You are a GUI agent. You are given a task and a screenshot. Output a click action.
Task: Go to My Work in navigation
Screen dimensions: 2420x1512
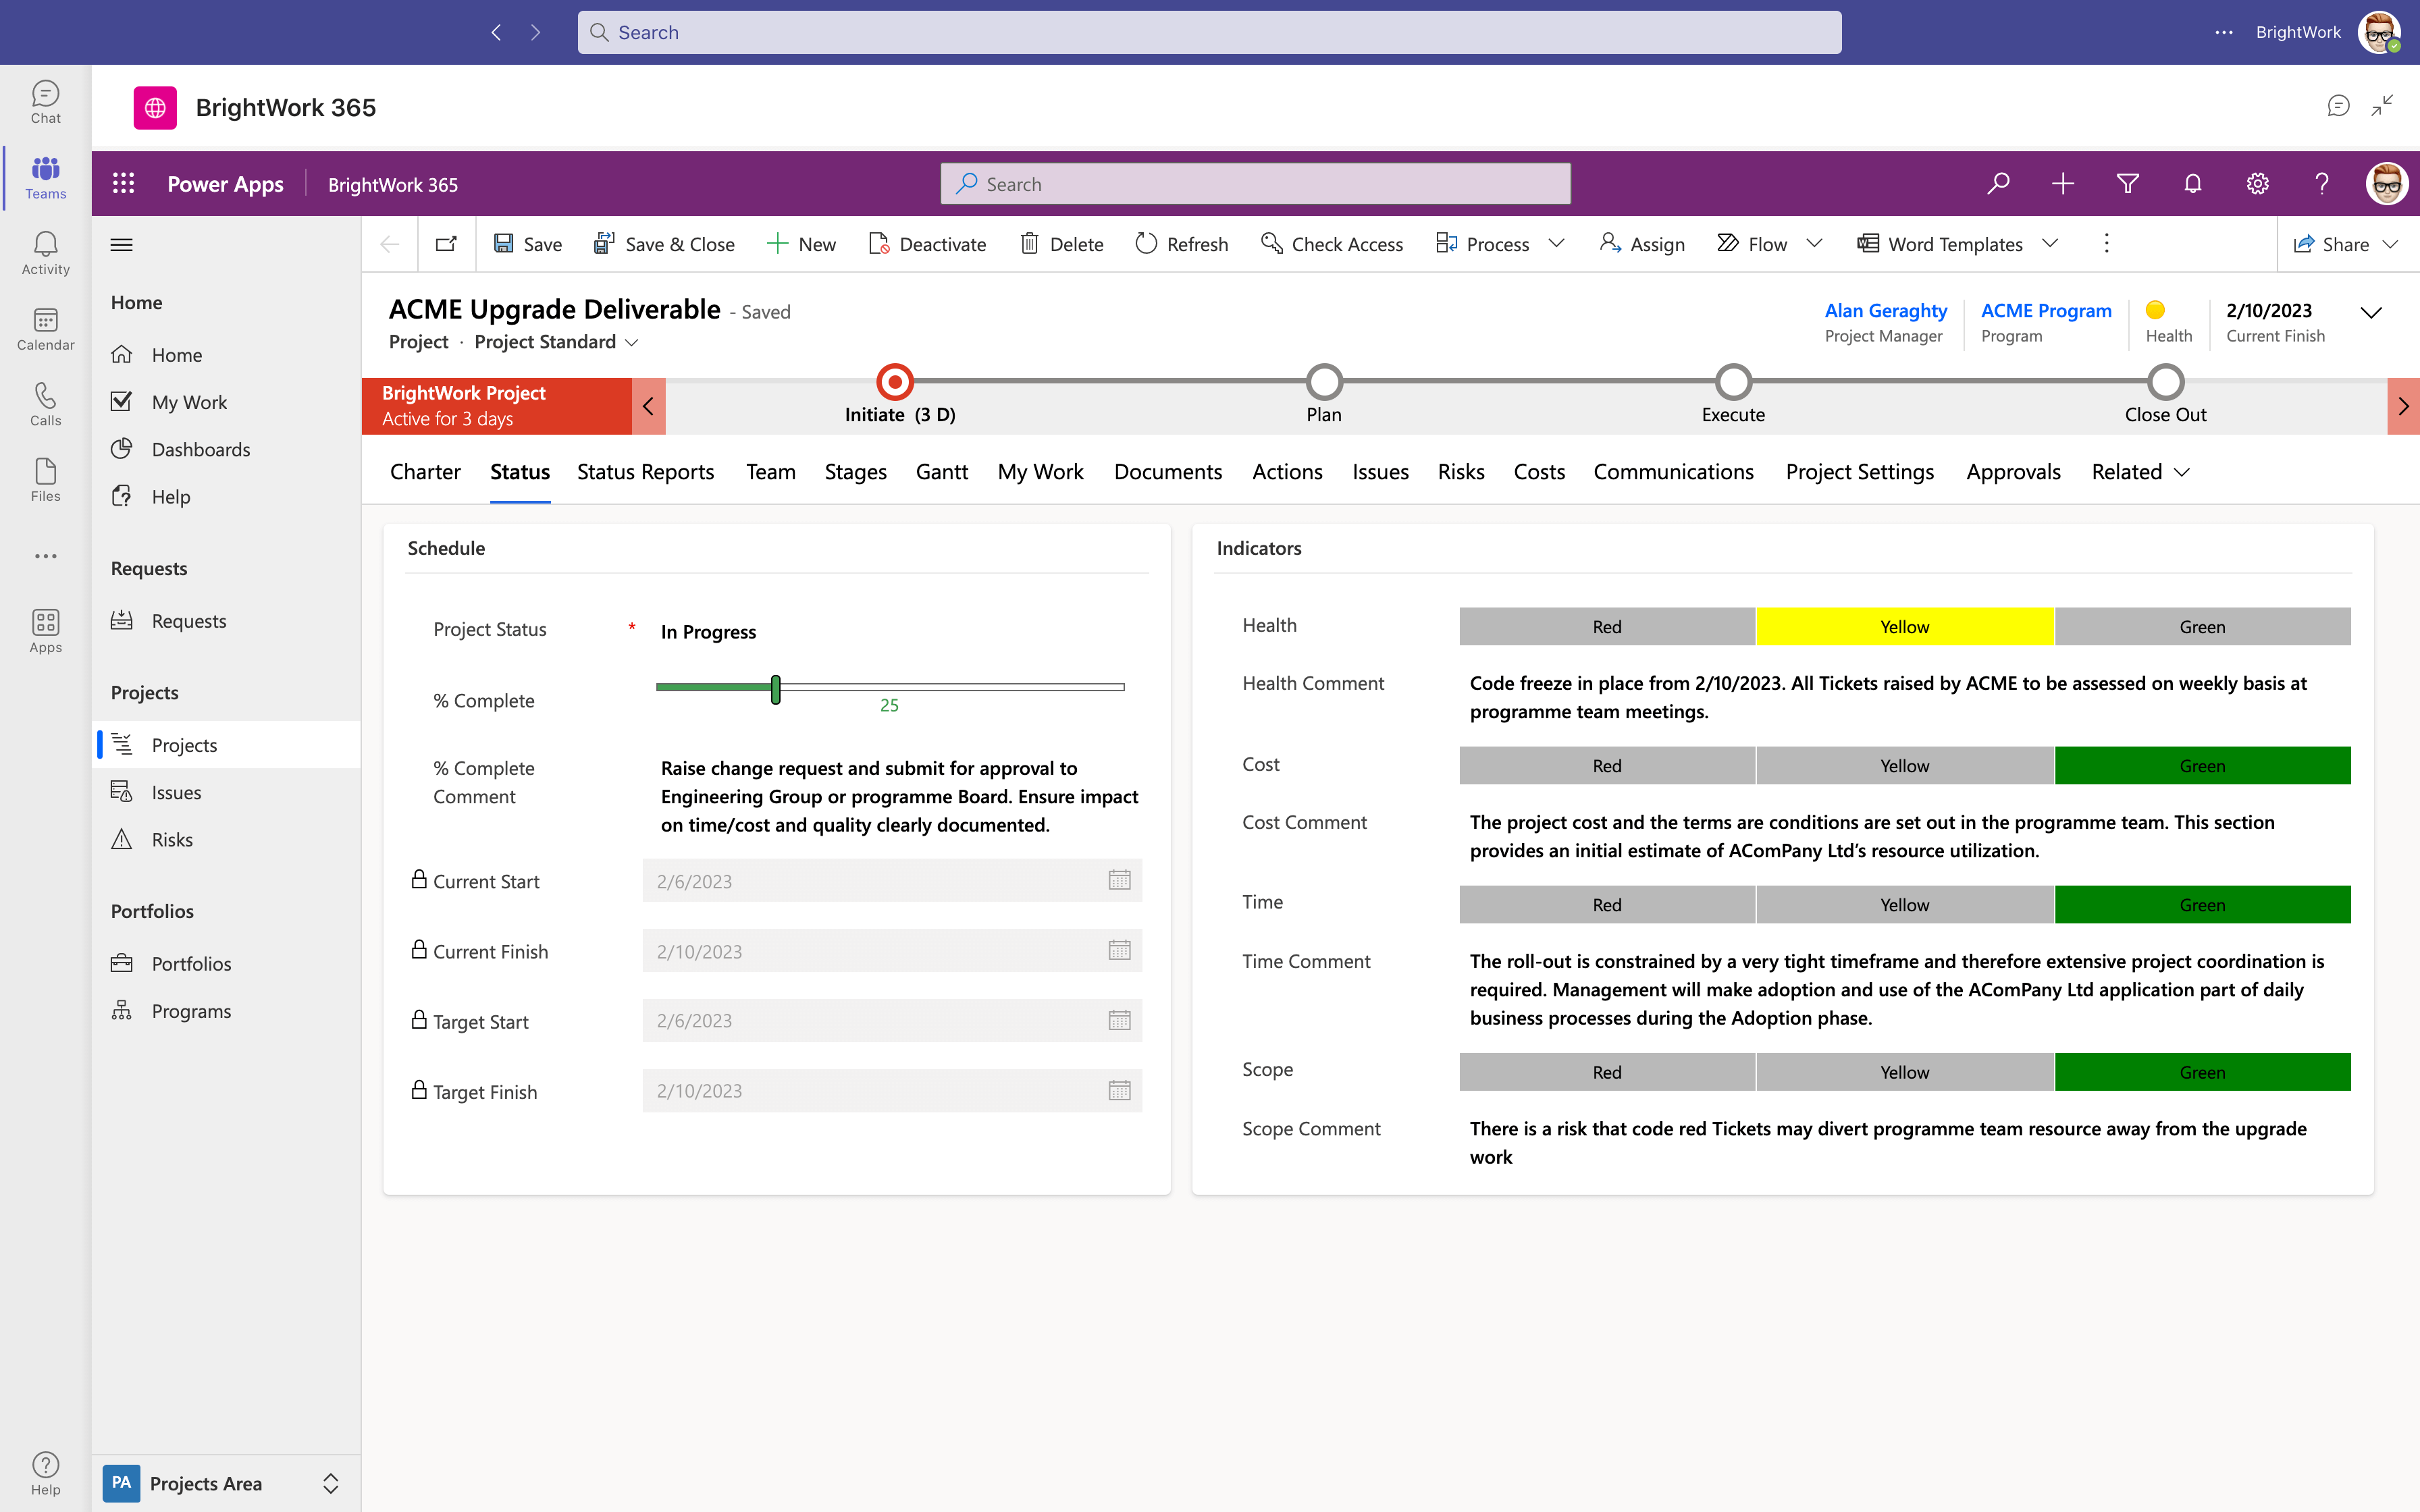(x=226, y=402)
